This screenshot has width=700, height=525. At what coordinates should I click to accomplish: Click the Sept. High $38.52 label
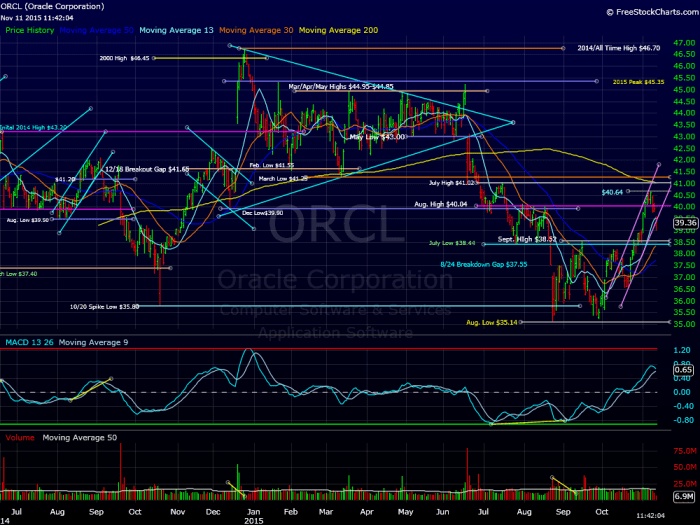[527, 239]
